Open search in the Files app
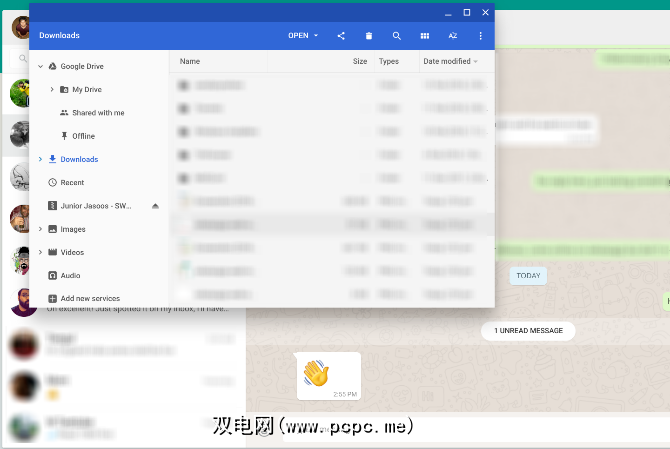The width and height of the screenshot is (670, 449). [397, 36]
